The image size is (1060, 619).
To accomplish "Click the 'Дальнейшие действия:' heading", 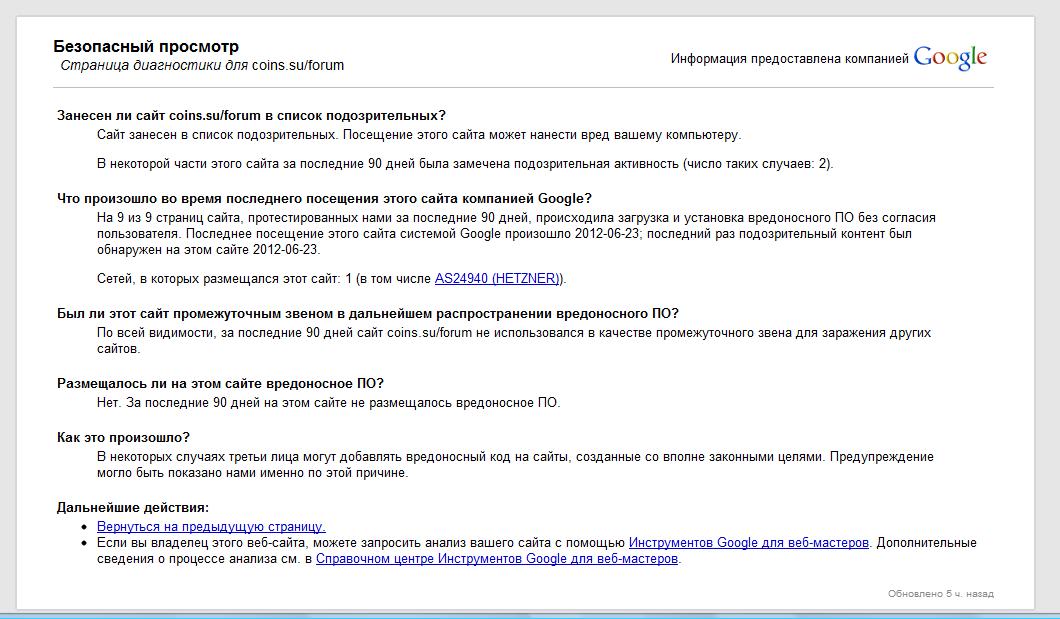I will coord(132,507).
